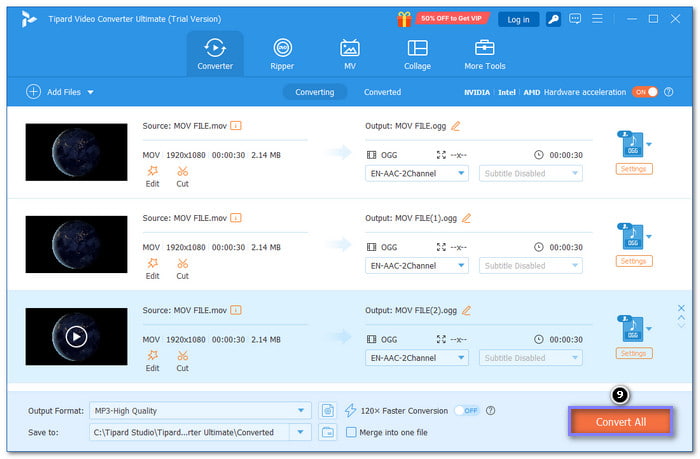Open More Tools tab
Screen dimensions: 700x459
point(484,54)
